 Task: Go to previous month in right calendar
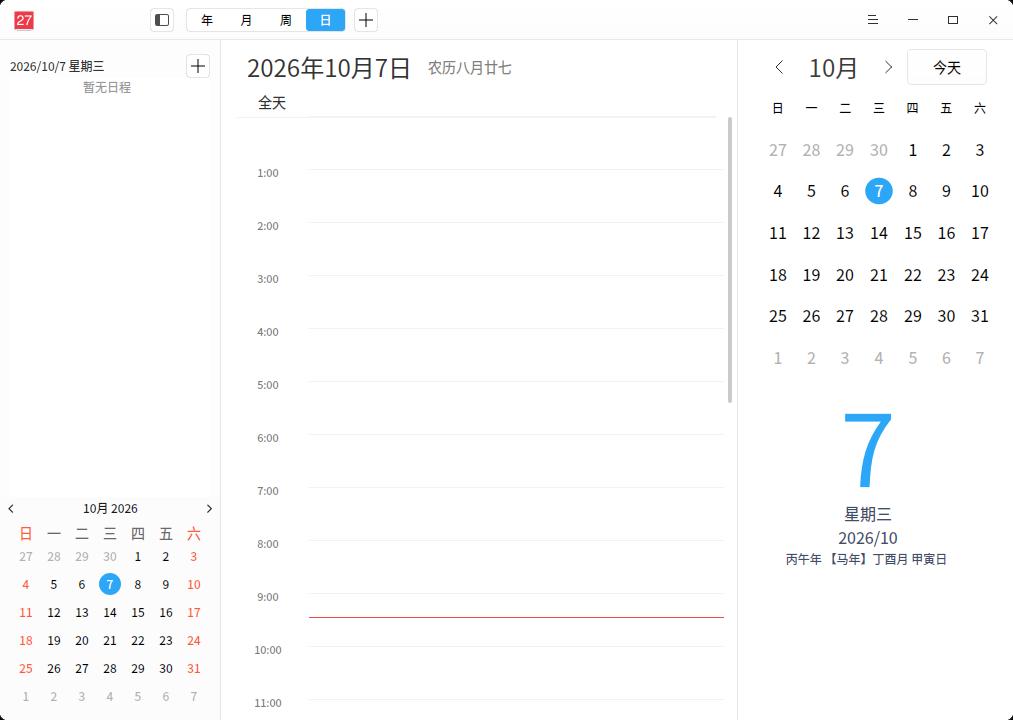coord(779,67)
